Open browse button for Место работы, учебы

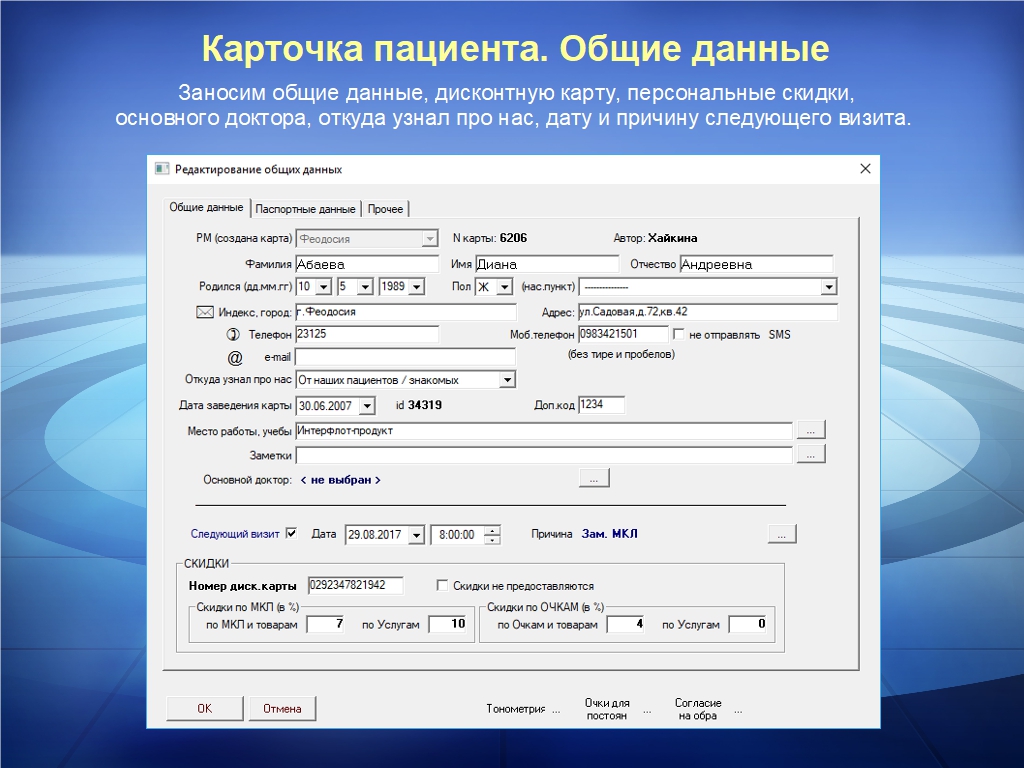(x=811, y=430)
